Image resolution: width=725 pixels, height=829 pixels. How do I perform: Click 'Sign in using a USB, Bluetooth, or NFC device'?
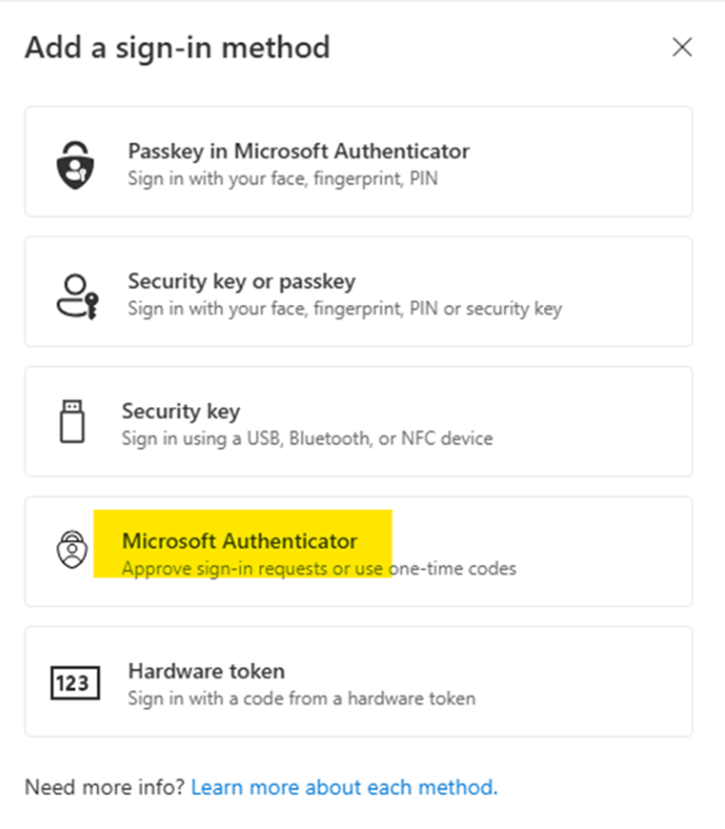[x=307, y=439]
